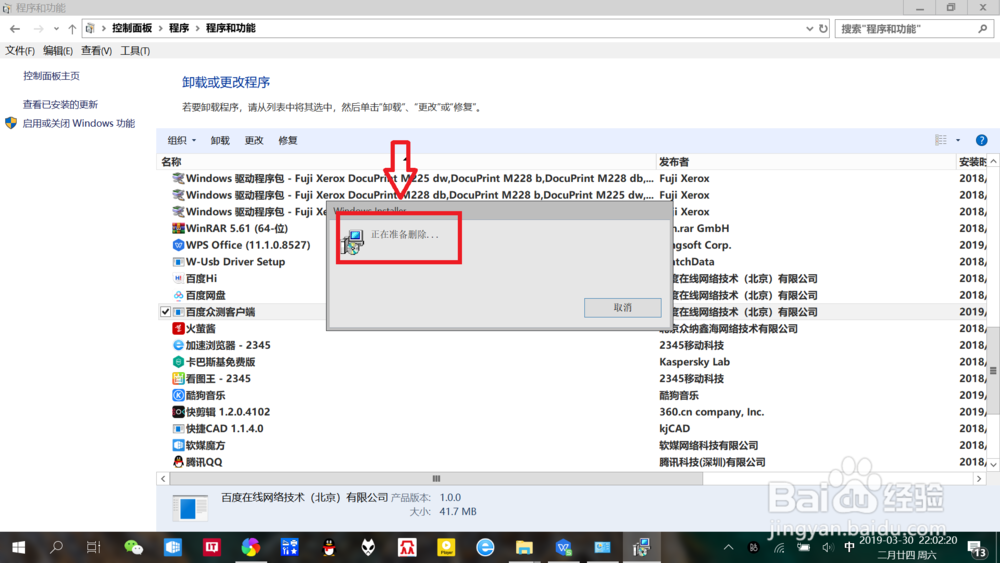Open recent locations dropdown arrow
1000x563 pixels.
(56, 29)
